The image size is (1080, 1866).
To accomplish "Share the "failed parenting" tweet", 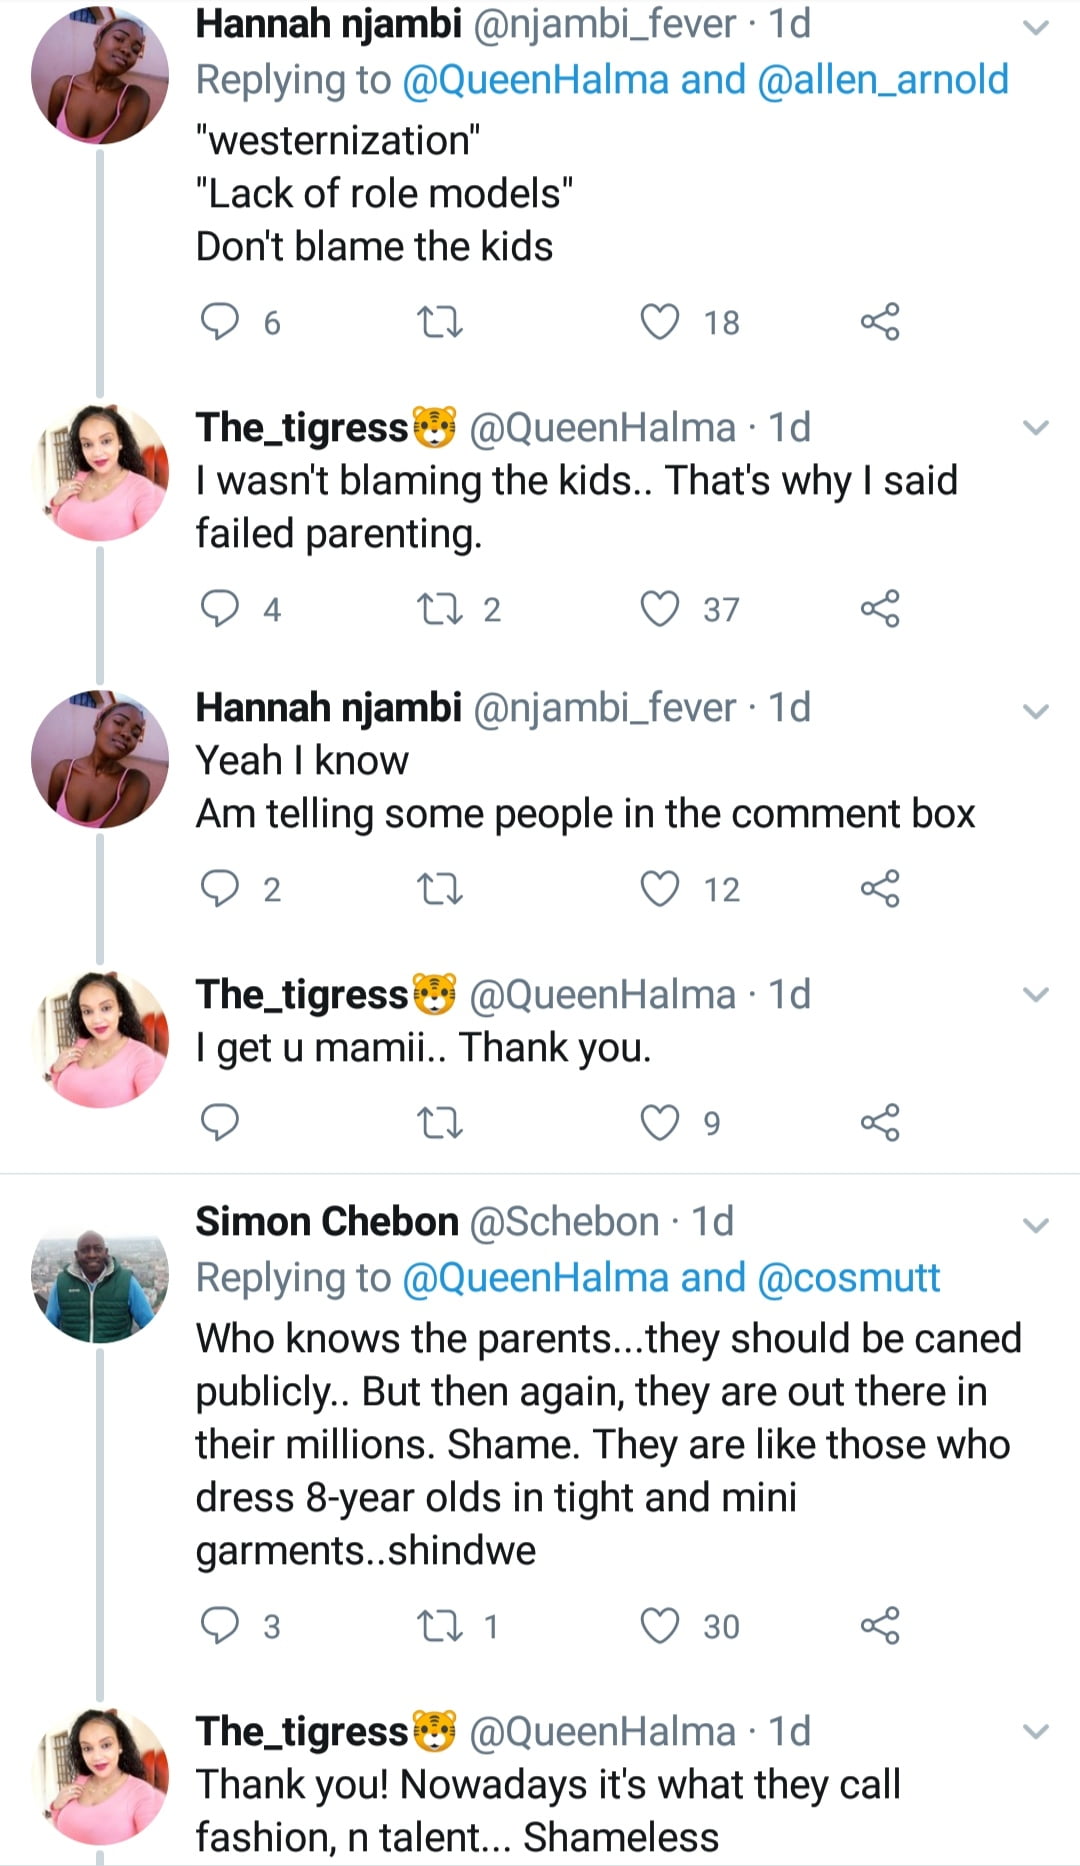I will (880, 608).
